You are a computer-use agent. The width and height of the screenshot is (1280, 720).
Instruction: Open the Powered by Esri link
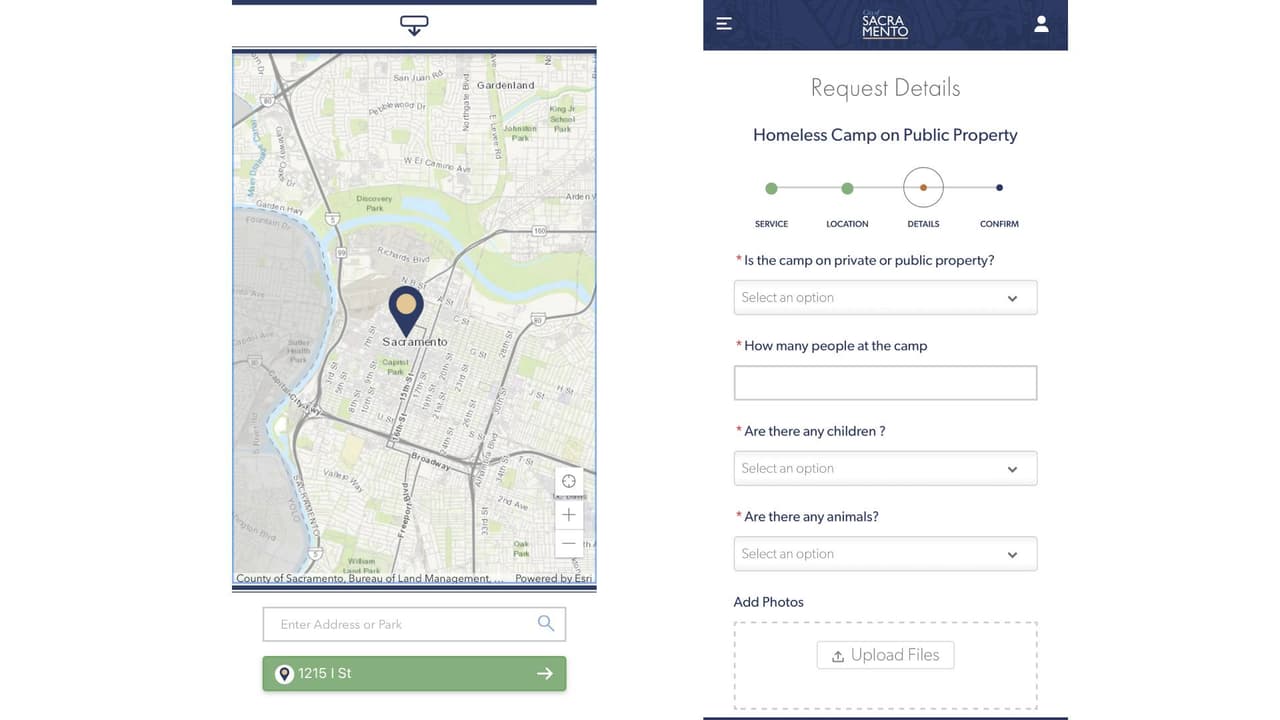click(x=552, y=578)
